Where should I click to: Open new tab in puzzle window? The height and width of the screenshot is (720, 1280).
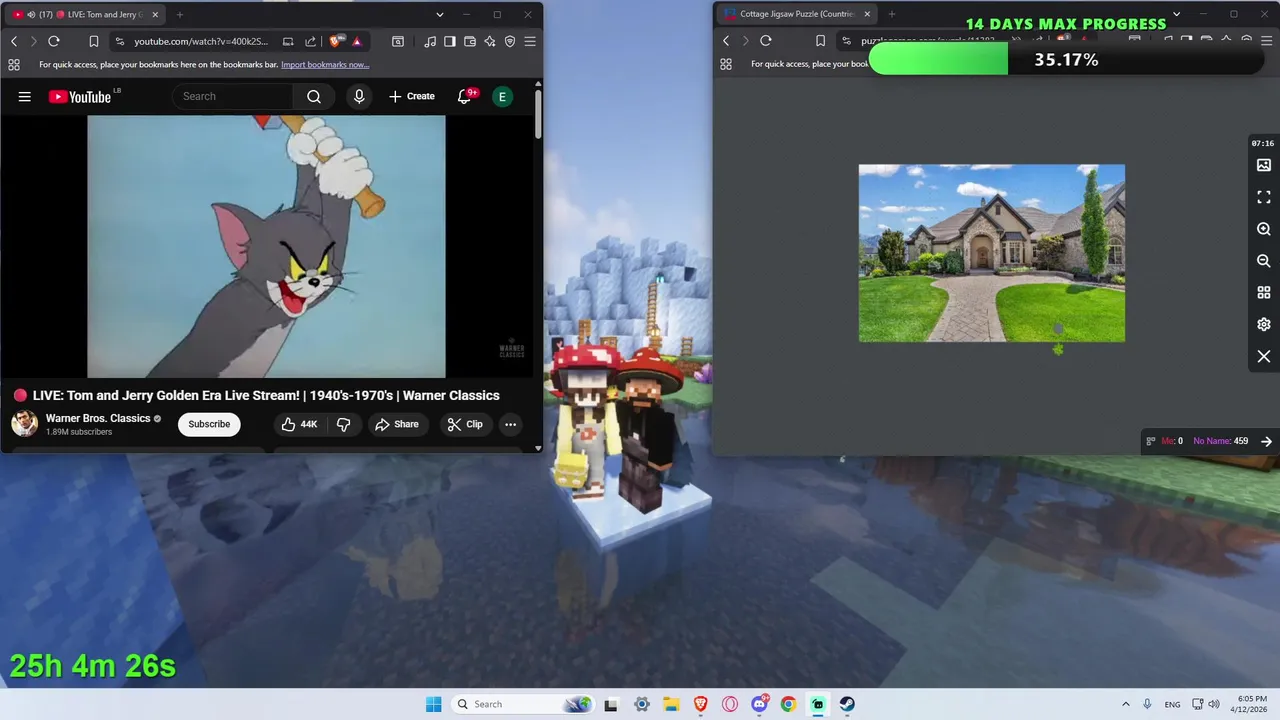(892, 15)
